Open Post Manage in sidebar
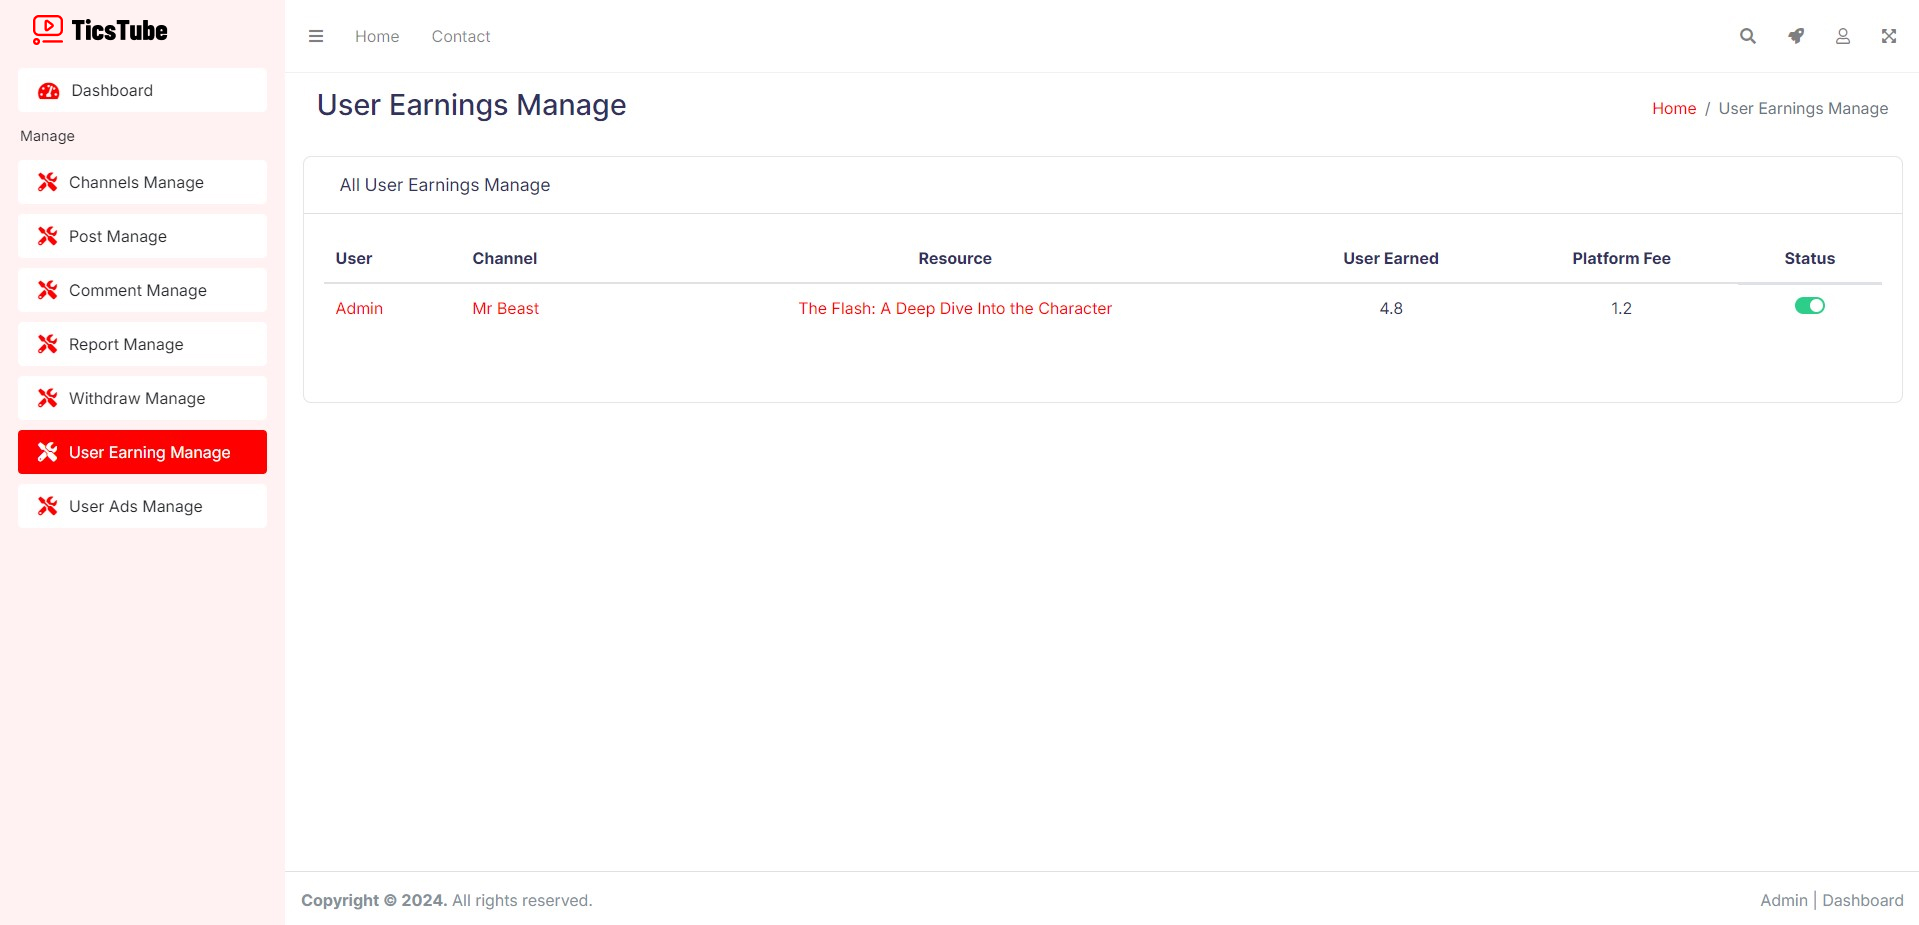1919x925 pixels. (x=118, y=236)
